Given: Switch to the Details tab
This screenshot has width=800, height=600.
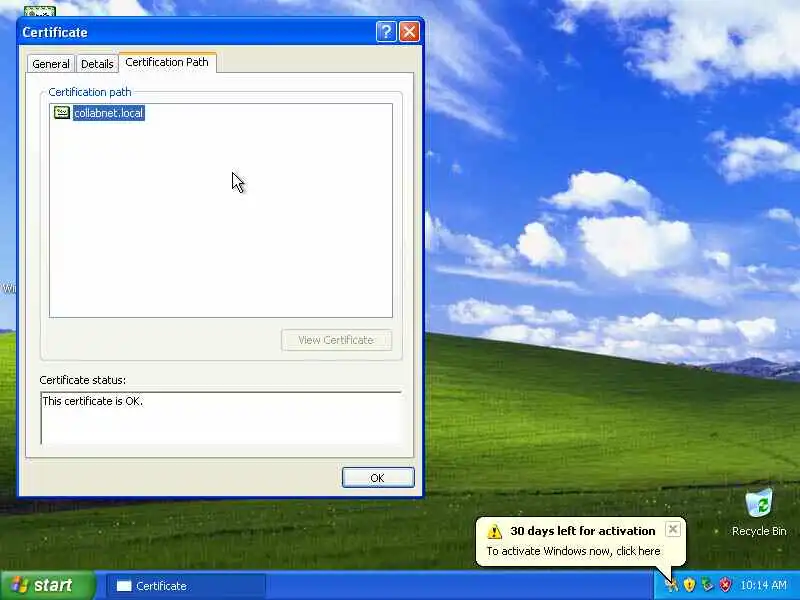Looking at the screenshot, I should pos(97,64).
